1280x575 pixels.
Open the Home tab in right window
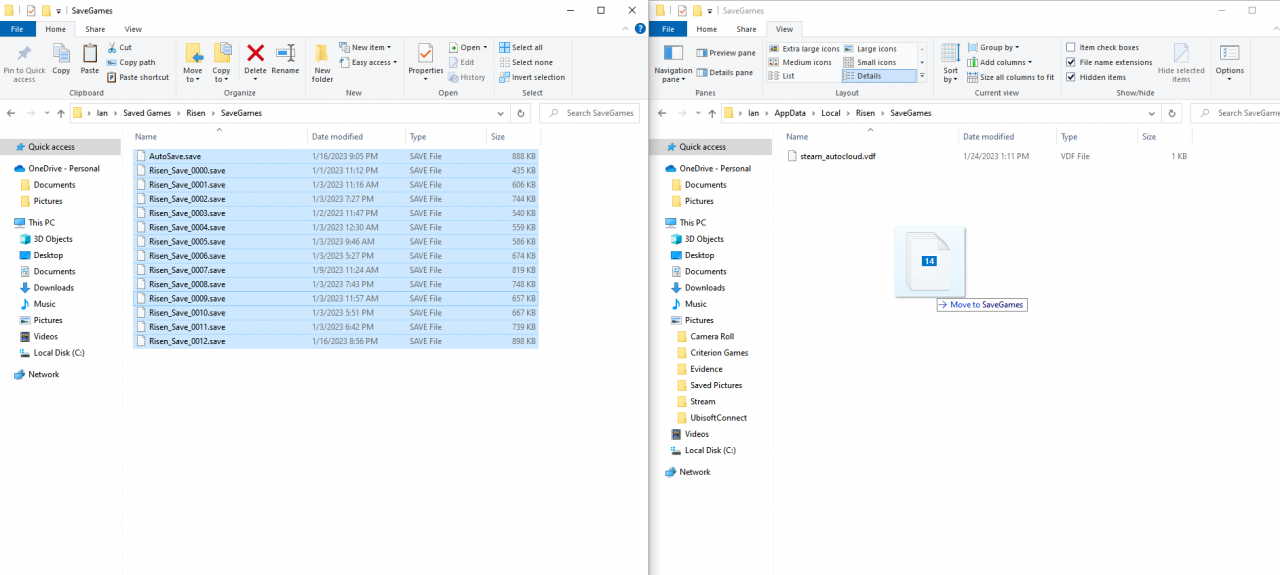tap(706, 30)
